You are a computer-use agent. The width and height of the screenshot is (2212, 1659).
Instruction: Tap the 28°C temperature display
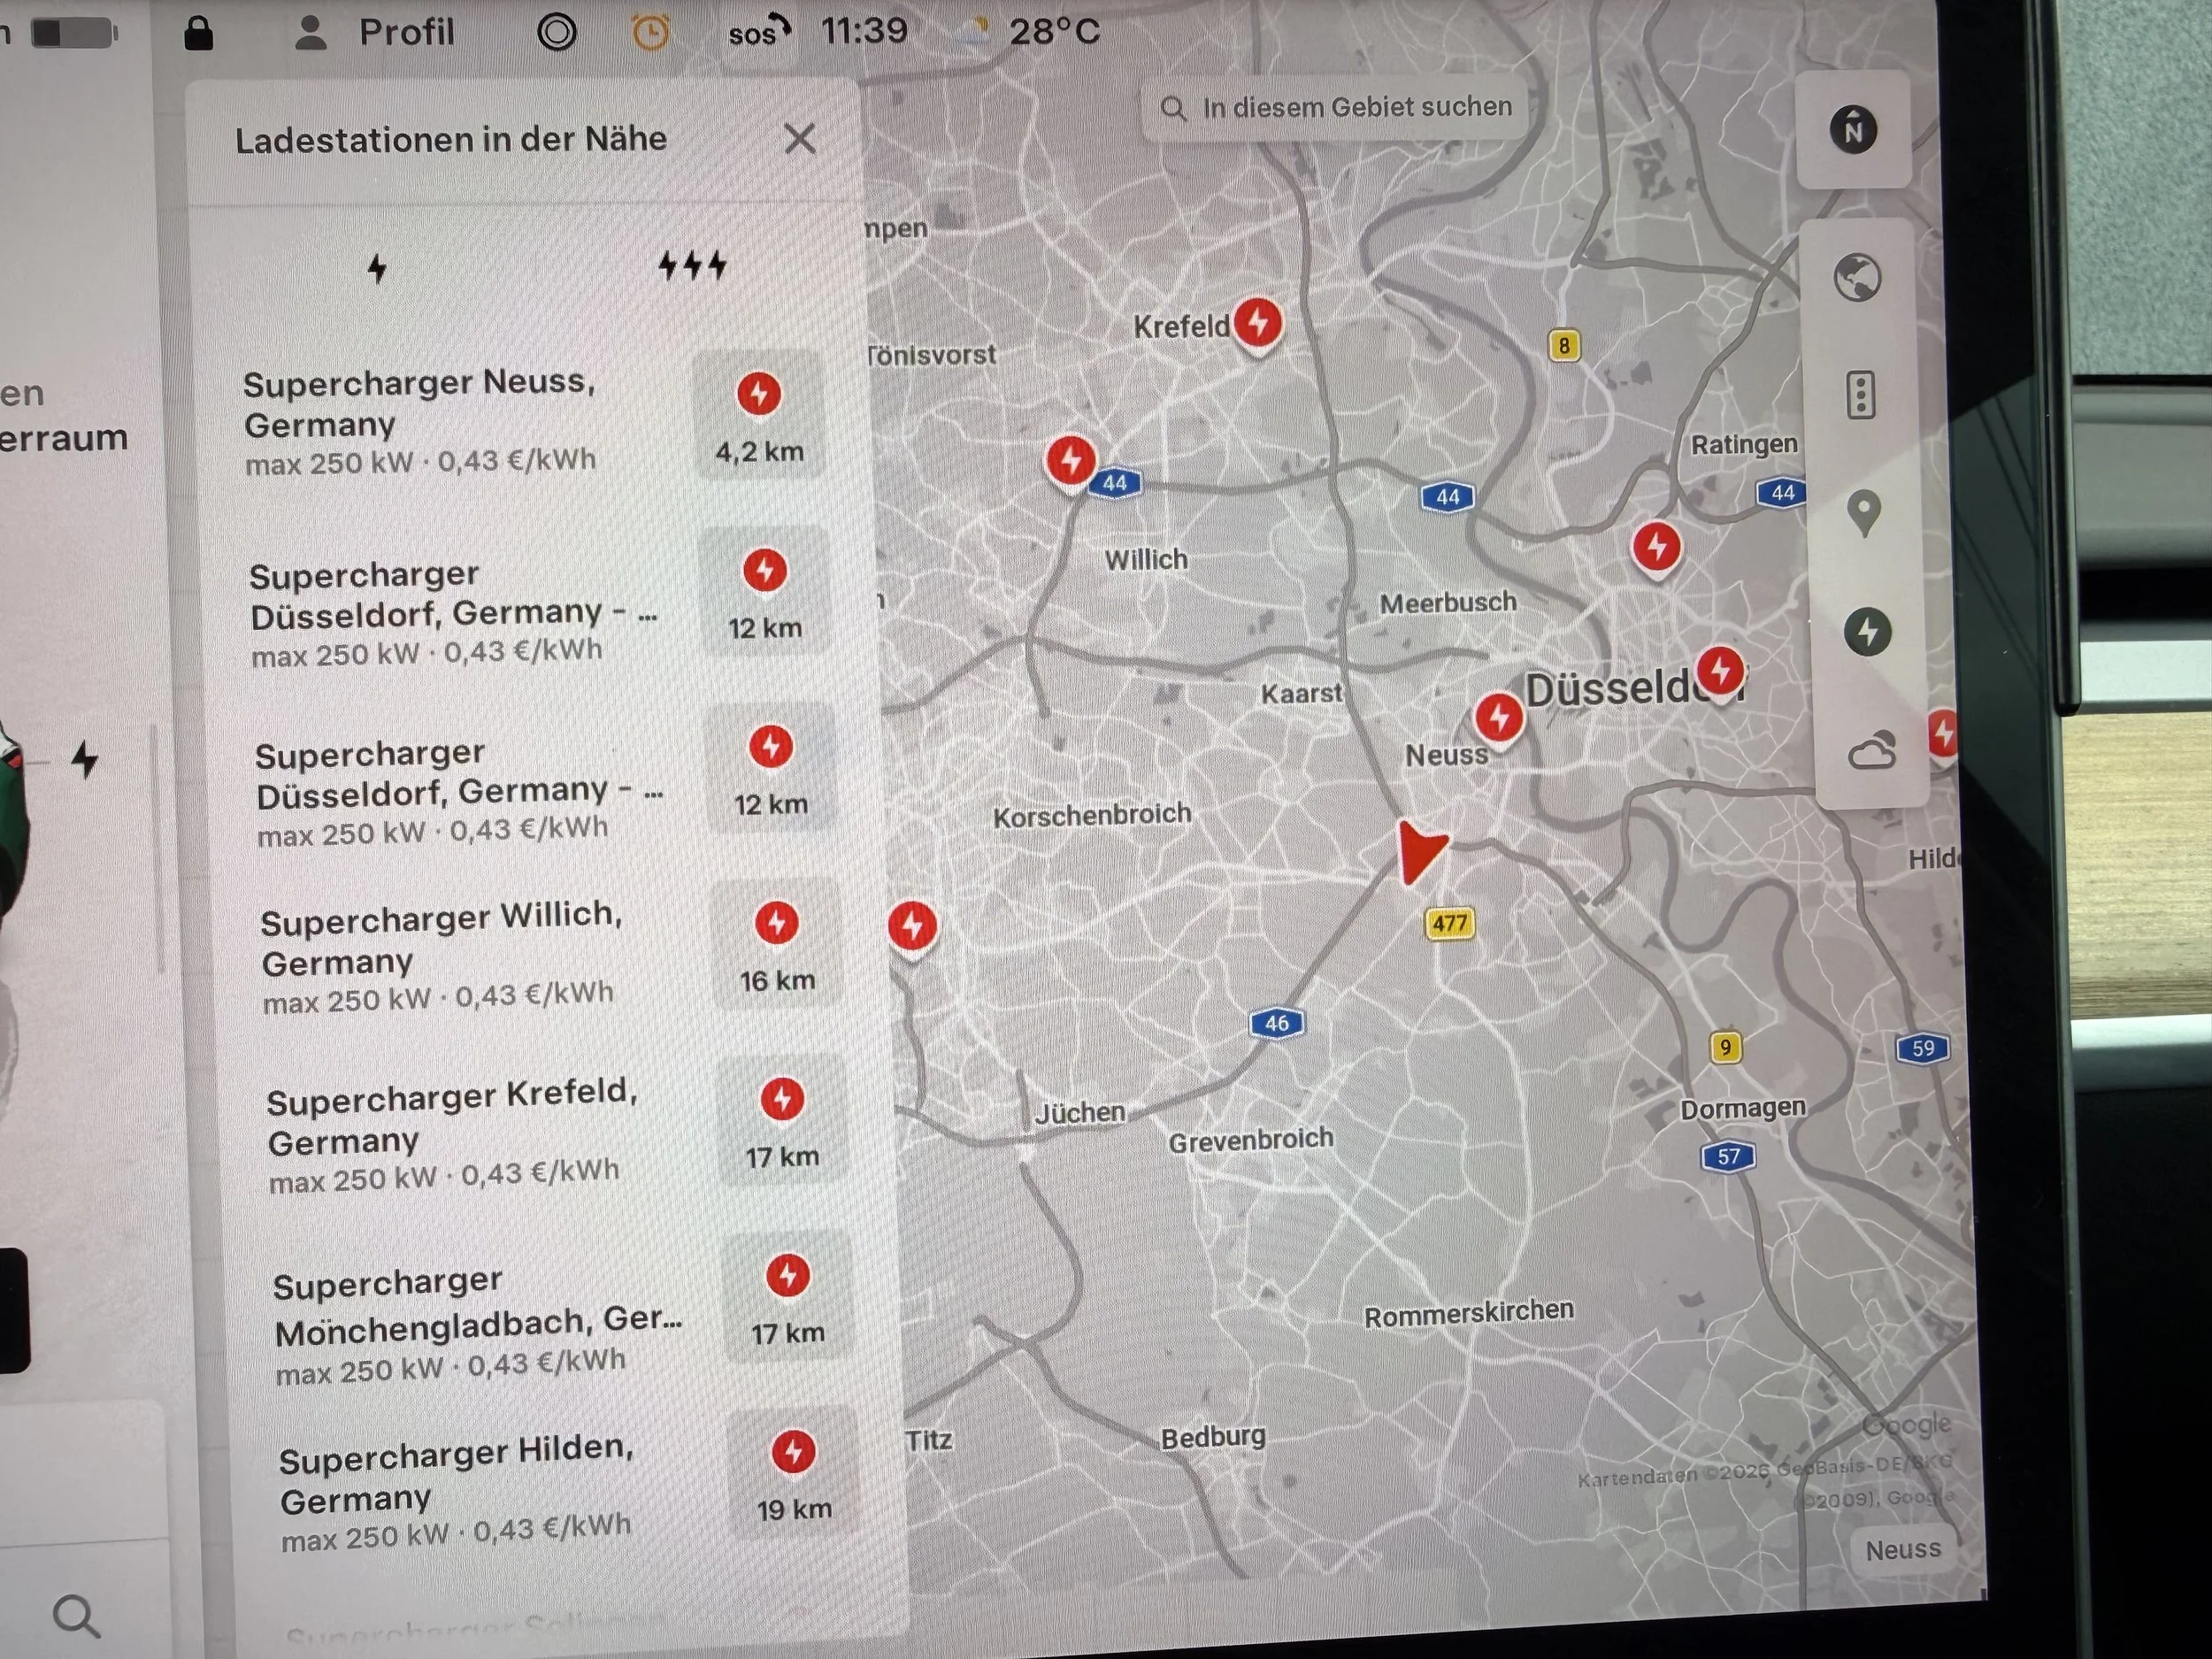coord(1054,31)
